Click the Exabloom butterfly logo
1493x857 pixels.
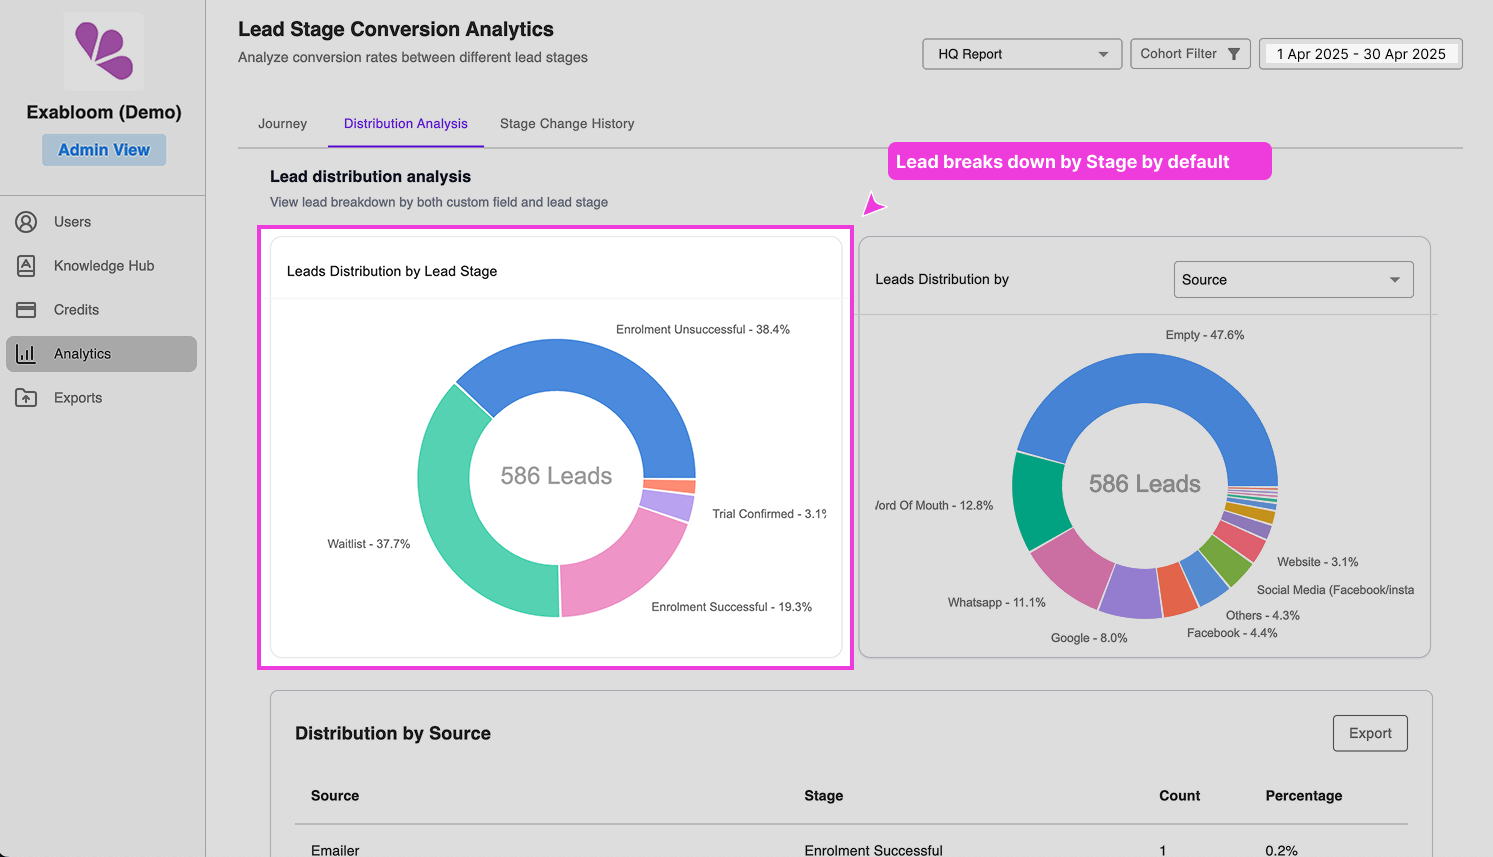pos(103,51)
